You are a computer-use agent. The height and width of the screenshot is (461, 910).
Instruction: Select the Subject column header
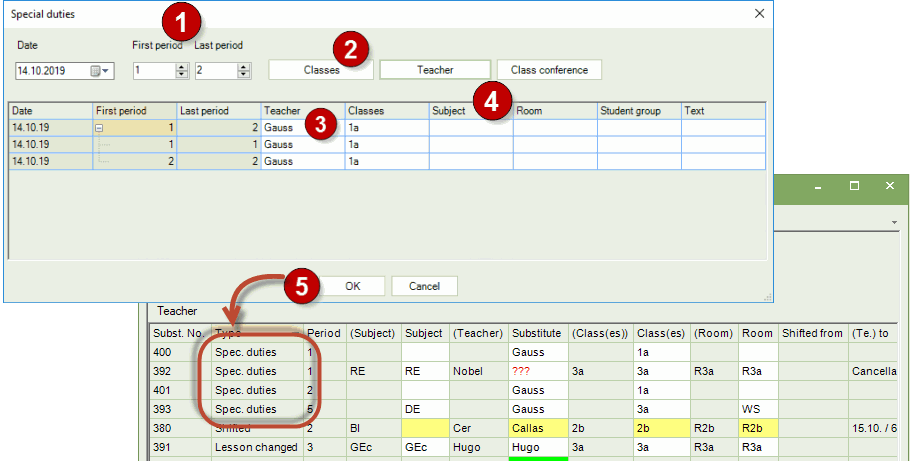pos(449,111)
